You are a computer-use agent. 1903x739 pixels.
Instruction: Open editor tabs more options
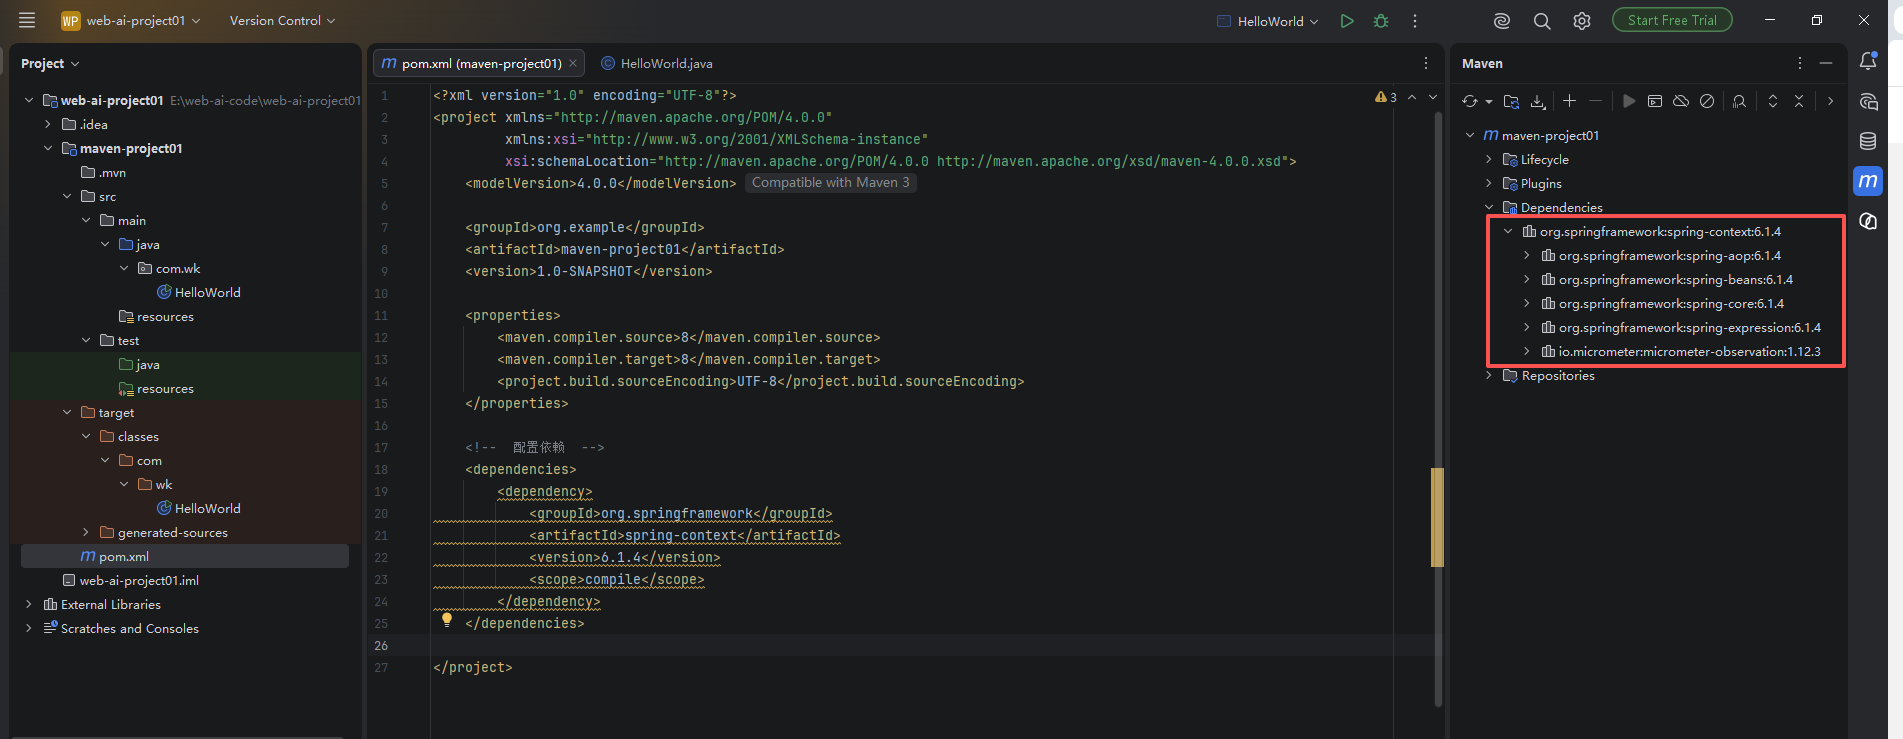(1426, 63)
